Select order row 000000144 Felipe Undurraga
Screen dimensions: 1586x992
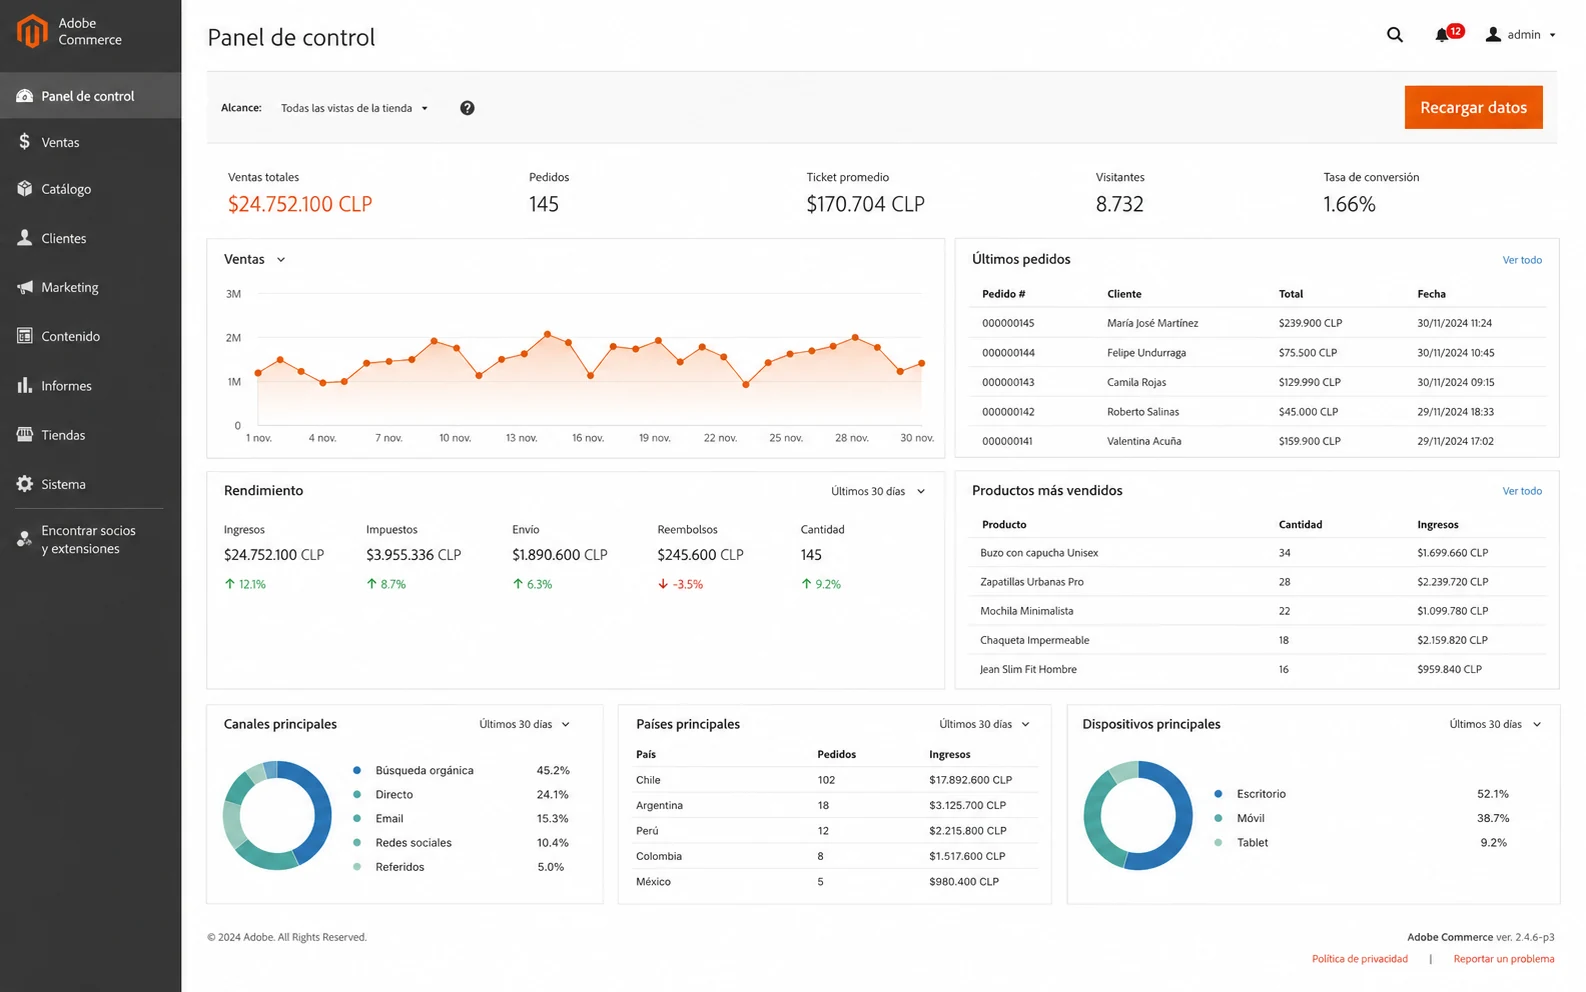1258,353
